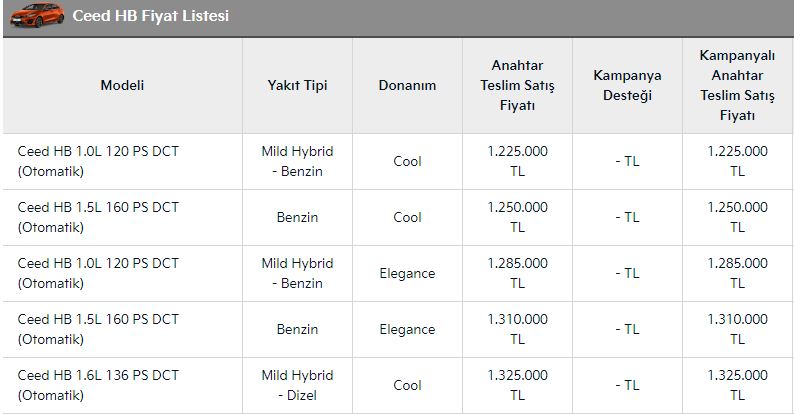This screenshot has width=794, height=414.
Task: Click Kampanyalı Anahtar Teslim Satış Fiyatı header
Action: [737, 85]
